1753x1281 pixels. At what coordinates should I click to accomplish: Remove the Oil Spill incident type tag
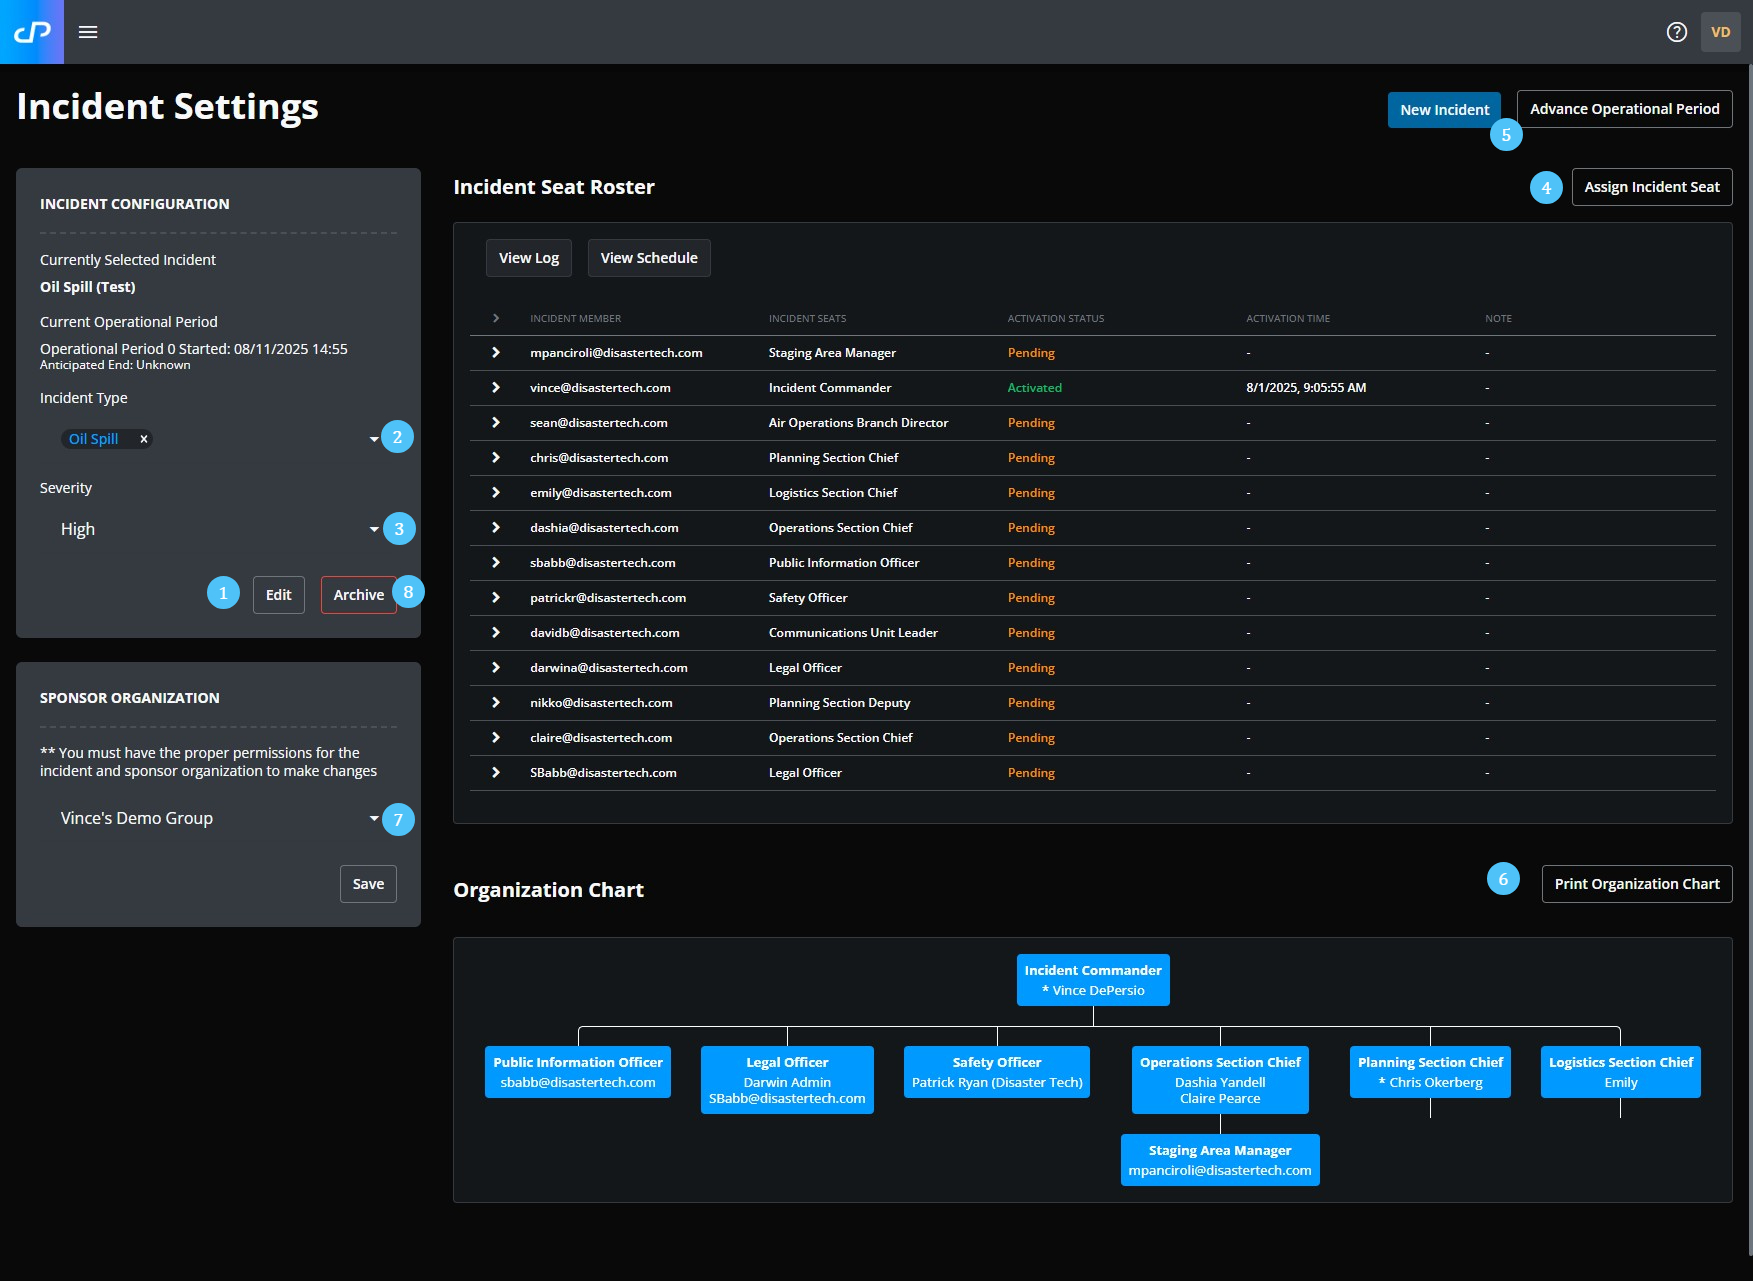coord(143,439)
